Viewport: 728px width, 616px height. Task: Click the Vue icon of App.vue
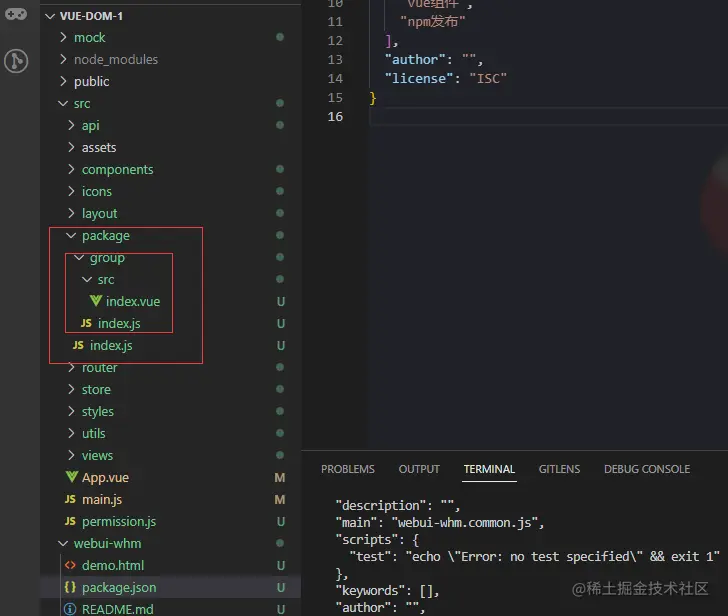tap(72, 477)
